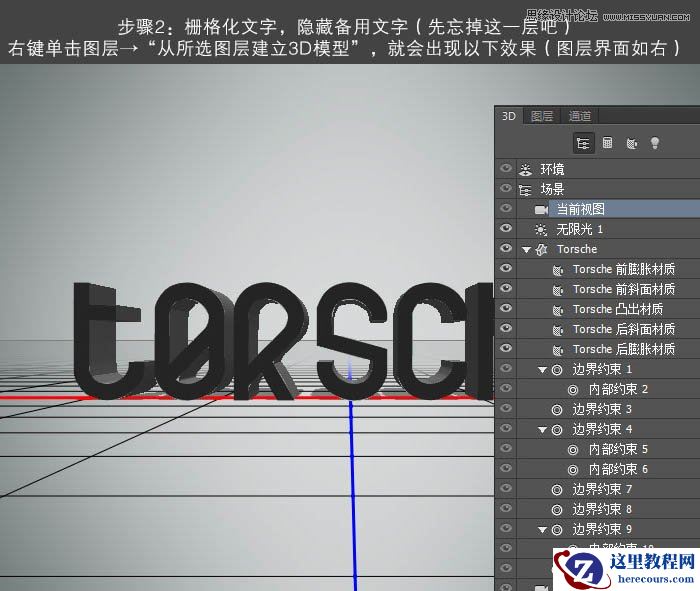Switch to the 通道 tab
Image resolution: width=700 pixels, height=591 pixels.
[579, 116]
